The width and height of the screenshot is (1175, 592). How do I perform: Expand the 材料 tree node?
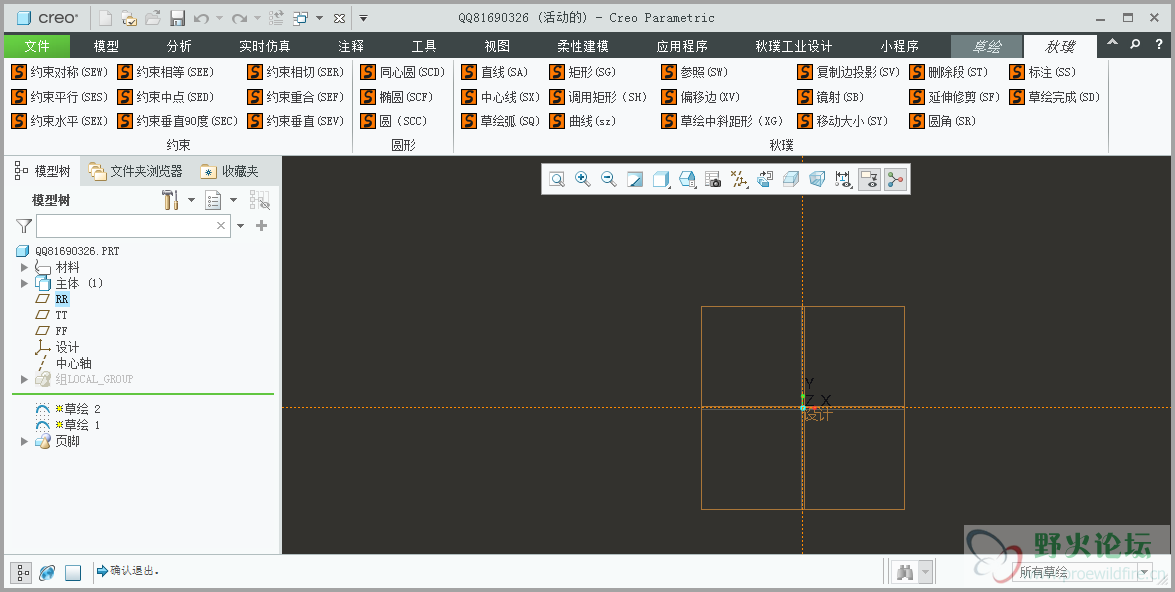[x=24, y=267]
